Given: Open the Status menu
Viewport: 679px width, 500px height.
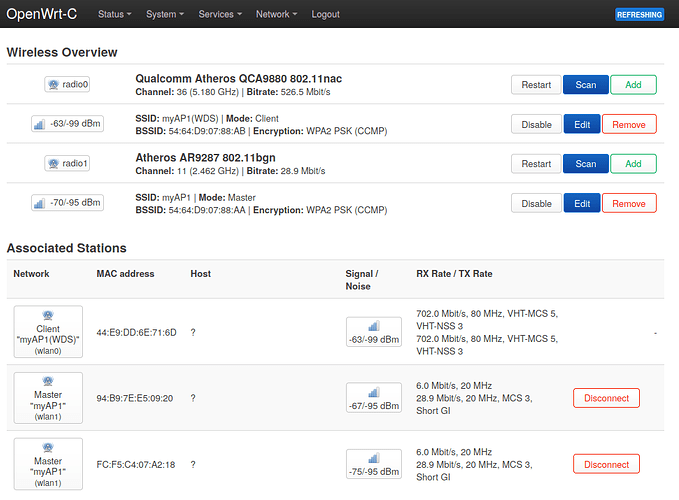Looking at the screenshot, I should [x=114, y=14].
